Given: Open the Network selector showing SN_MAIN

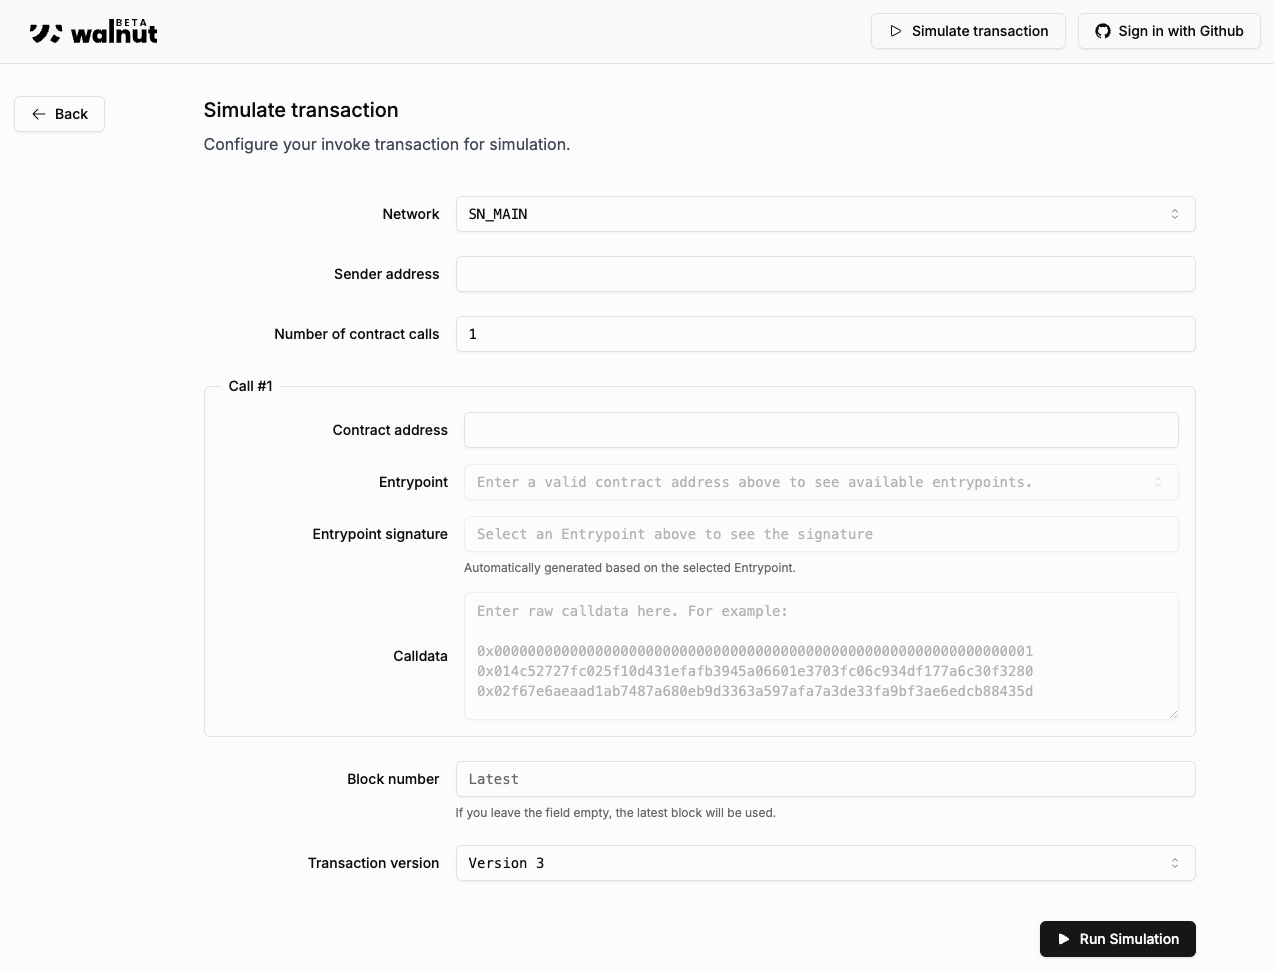Looking at the screenshot, I should [x=825, y=214].
